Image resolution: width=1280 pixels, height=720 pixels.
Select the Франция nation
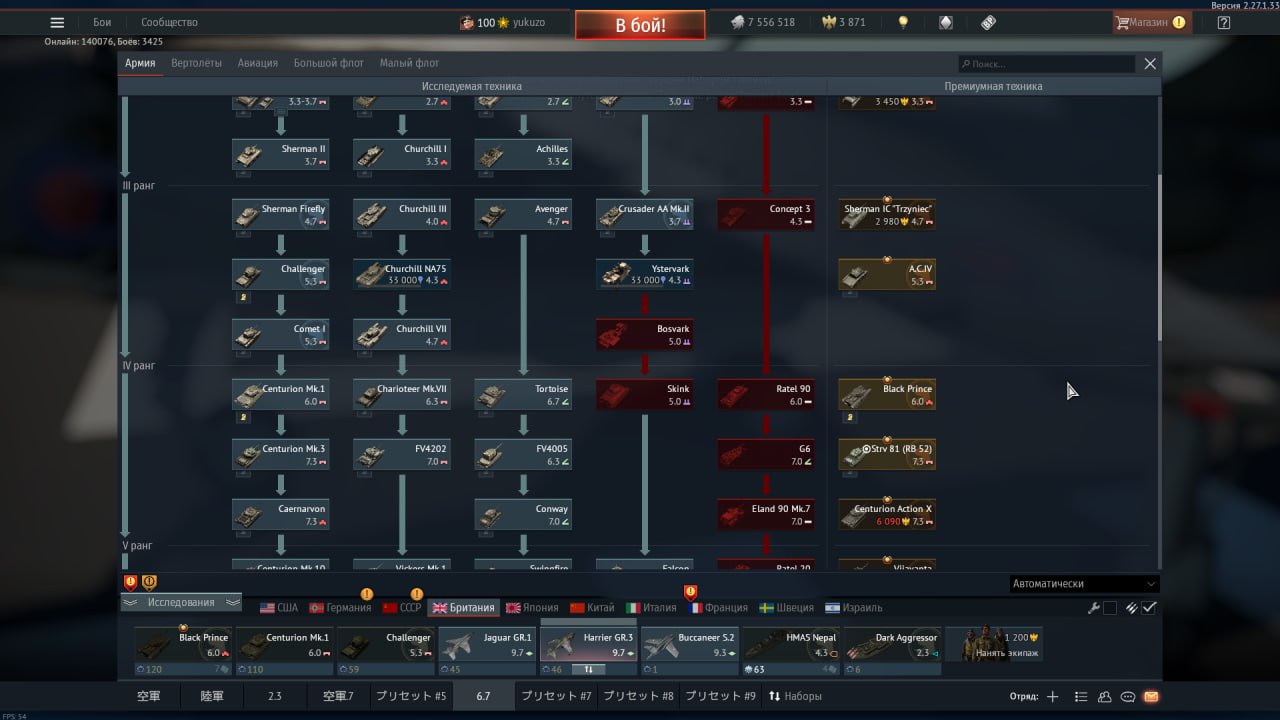(x=718, y=607)
